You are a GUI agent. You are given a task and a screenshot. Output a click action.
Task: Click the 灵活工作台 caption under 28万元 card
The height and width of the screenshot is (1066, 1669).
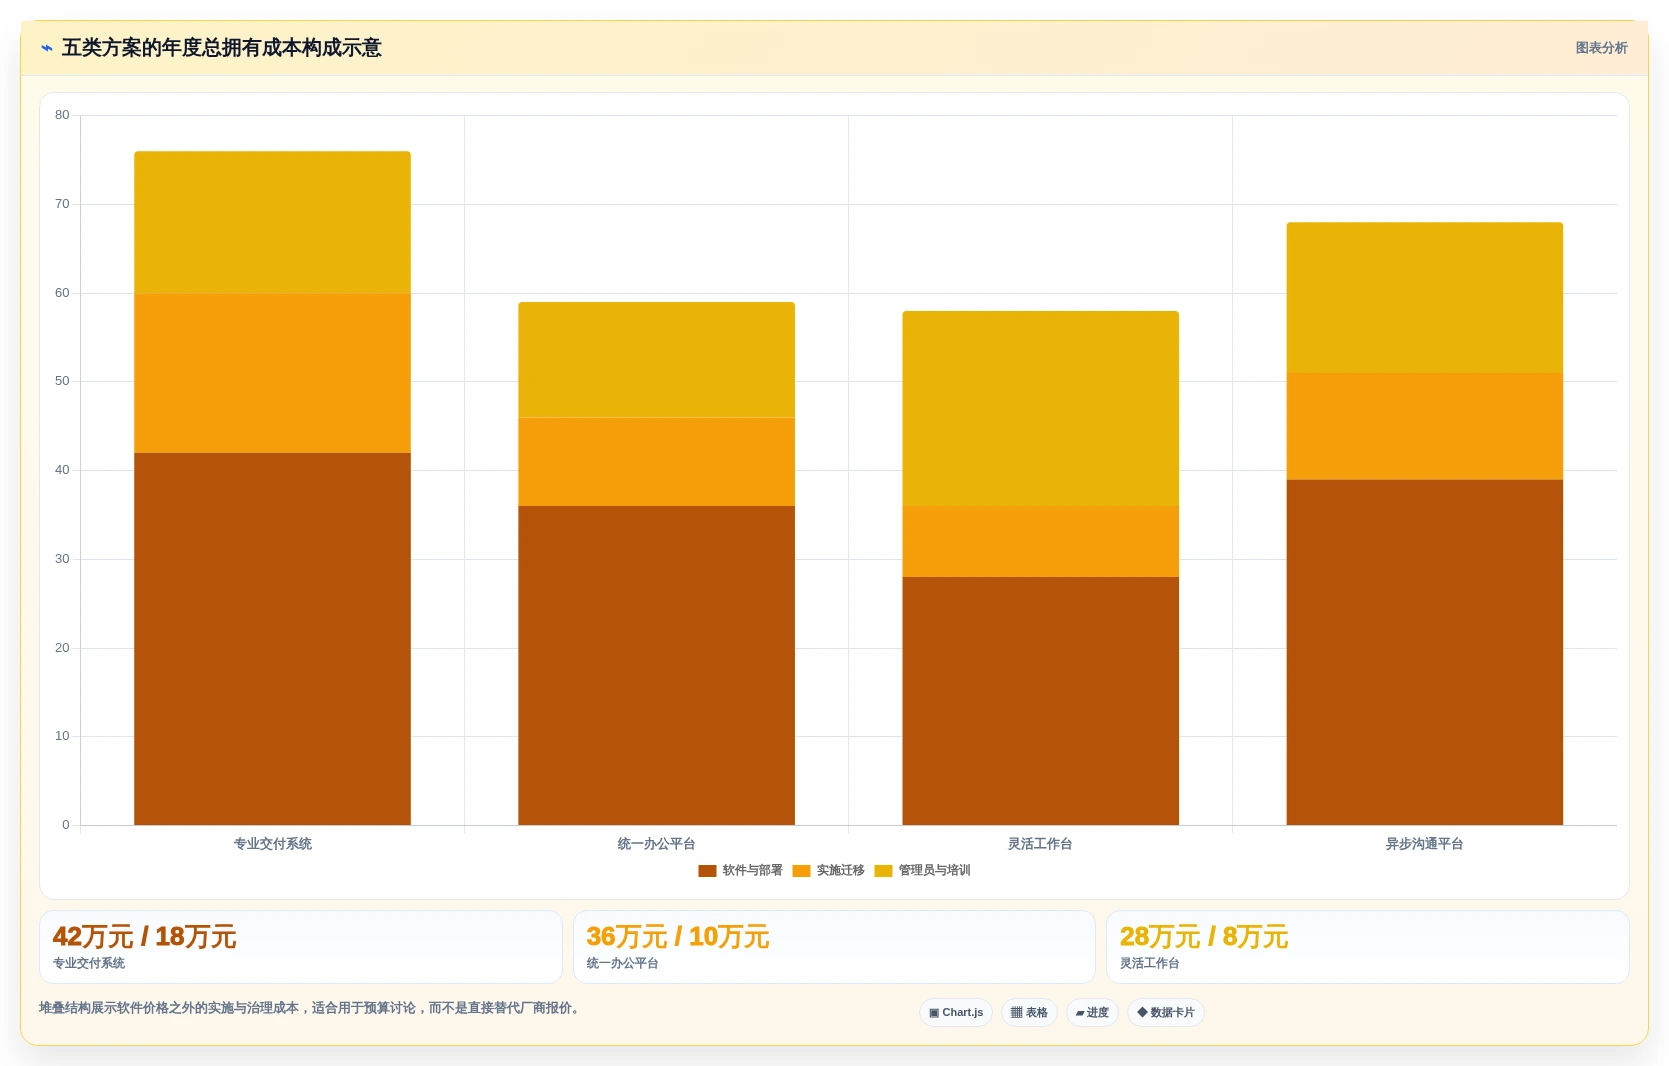pos(1150,963)
